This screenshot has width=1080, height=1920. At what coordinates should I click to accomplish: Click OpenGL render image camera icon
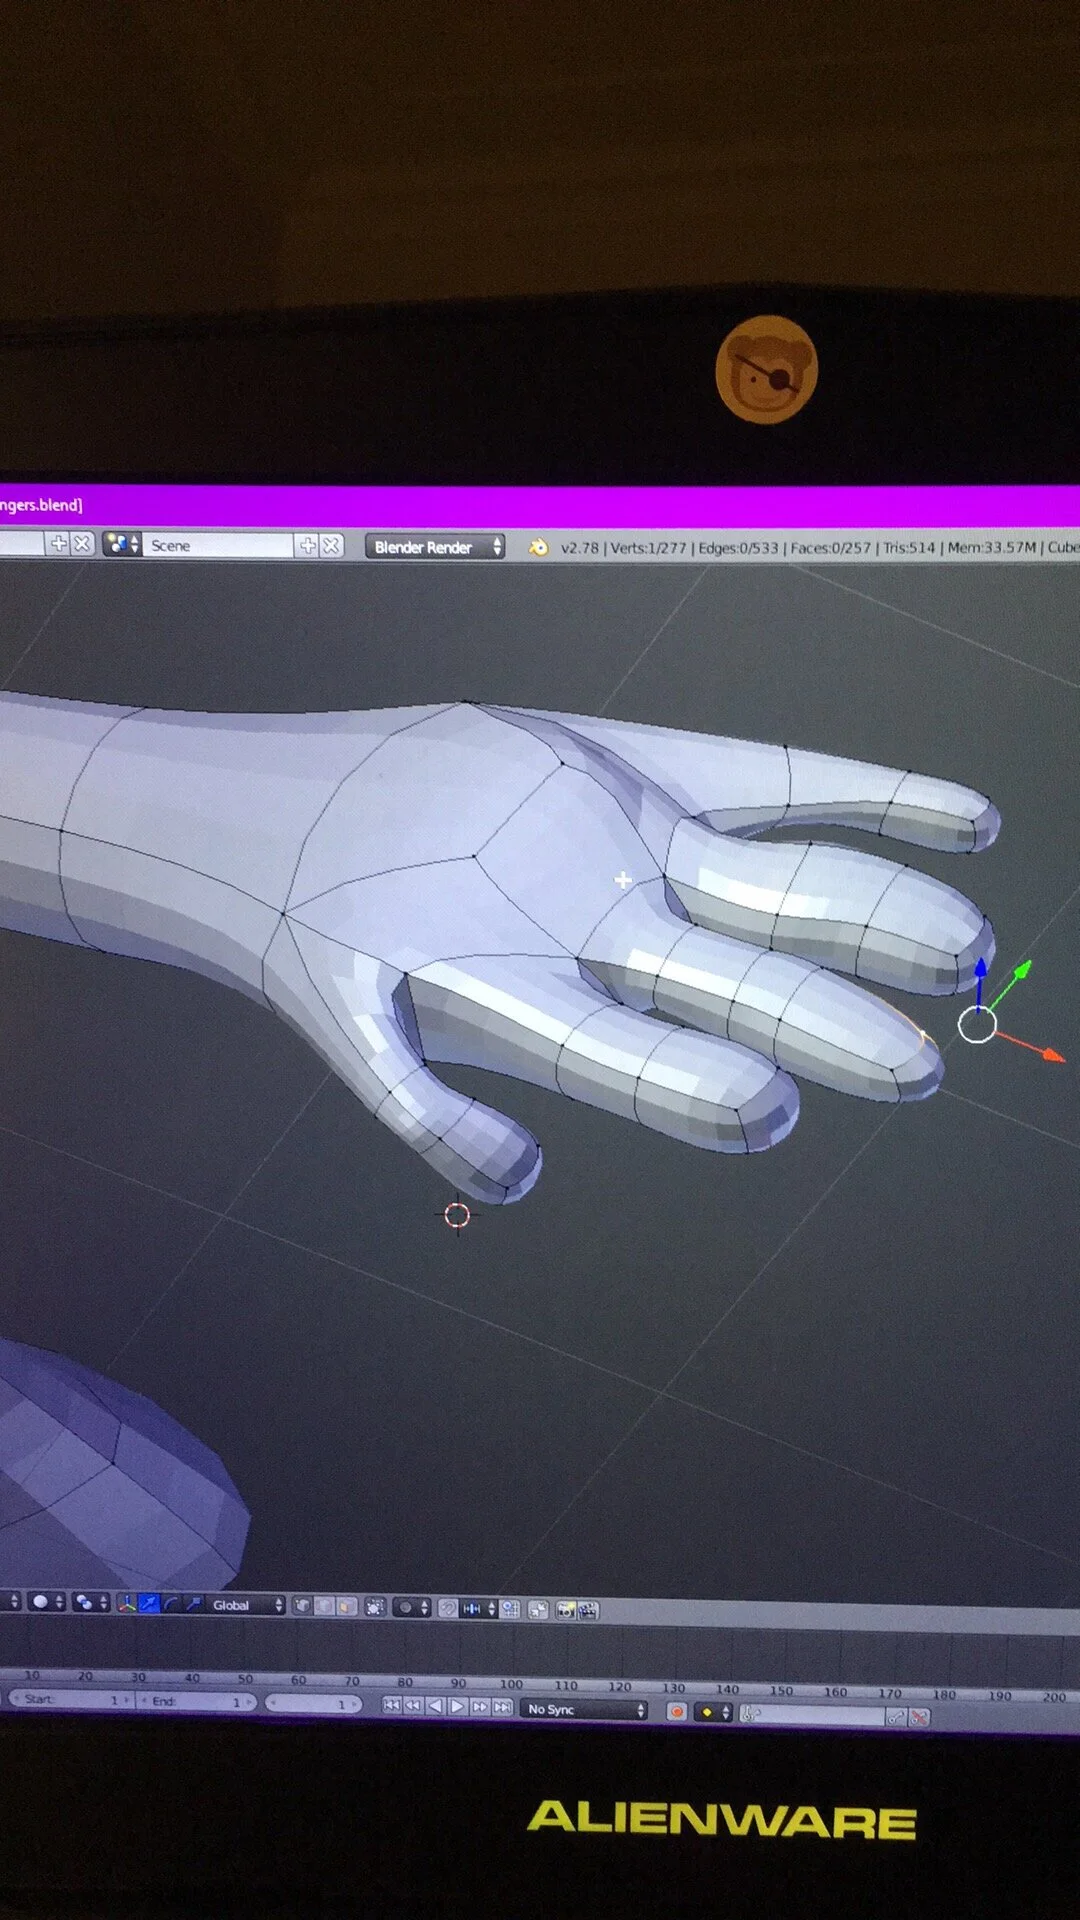[566, 1610]
